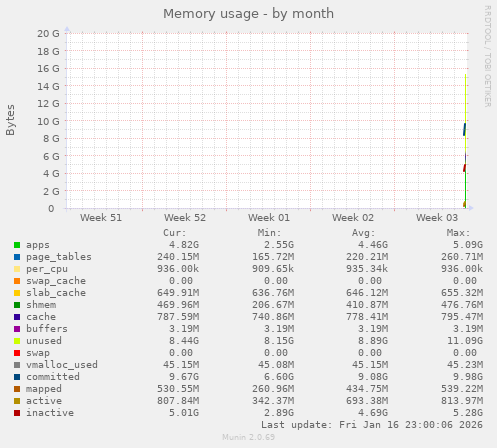Click the 'Week 03' x-axis label
The image size is (497, 448).
[x=437, y=218]
